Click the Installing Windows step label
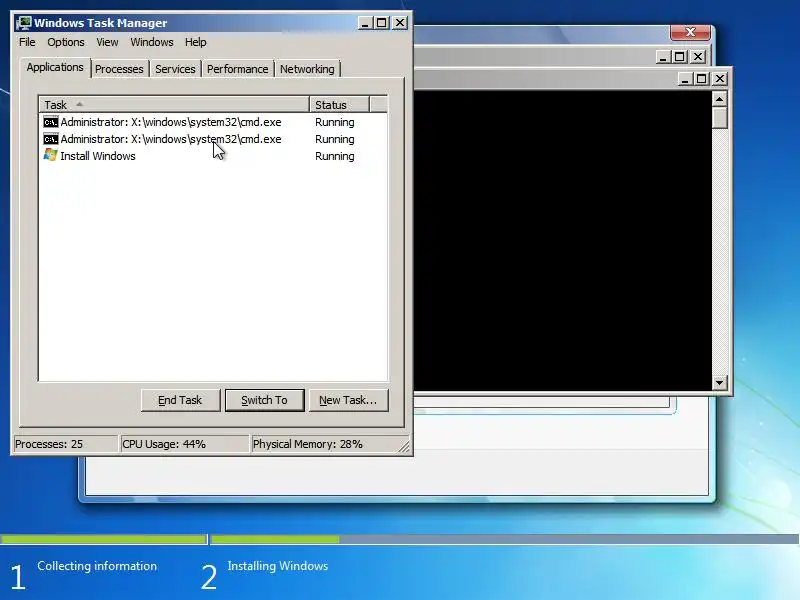Viewport: 800px width, 600px height. pos(278,566)
